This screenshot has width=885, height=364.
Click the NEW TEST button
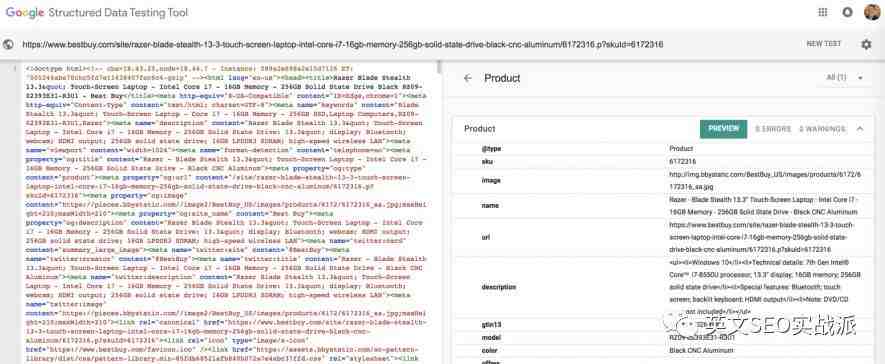(823, 44)
